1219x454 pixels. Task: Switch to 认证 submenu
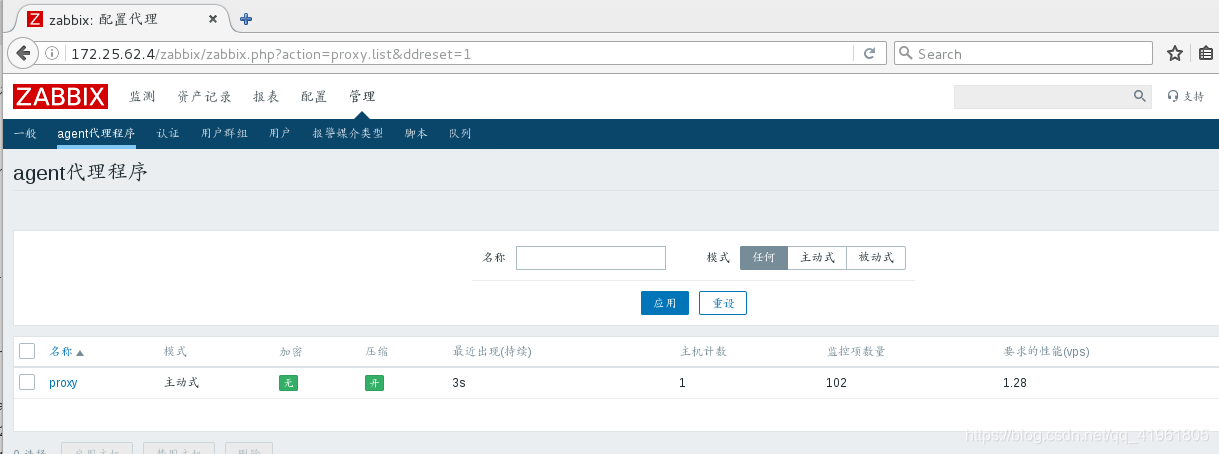point(168,133)
